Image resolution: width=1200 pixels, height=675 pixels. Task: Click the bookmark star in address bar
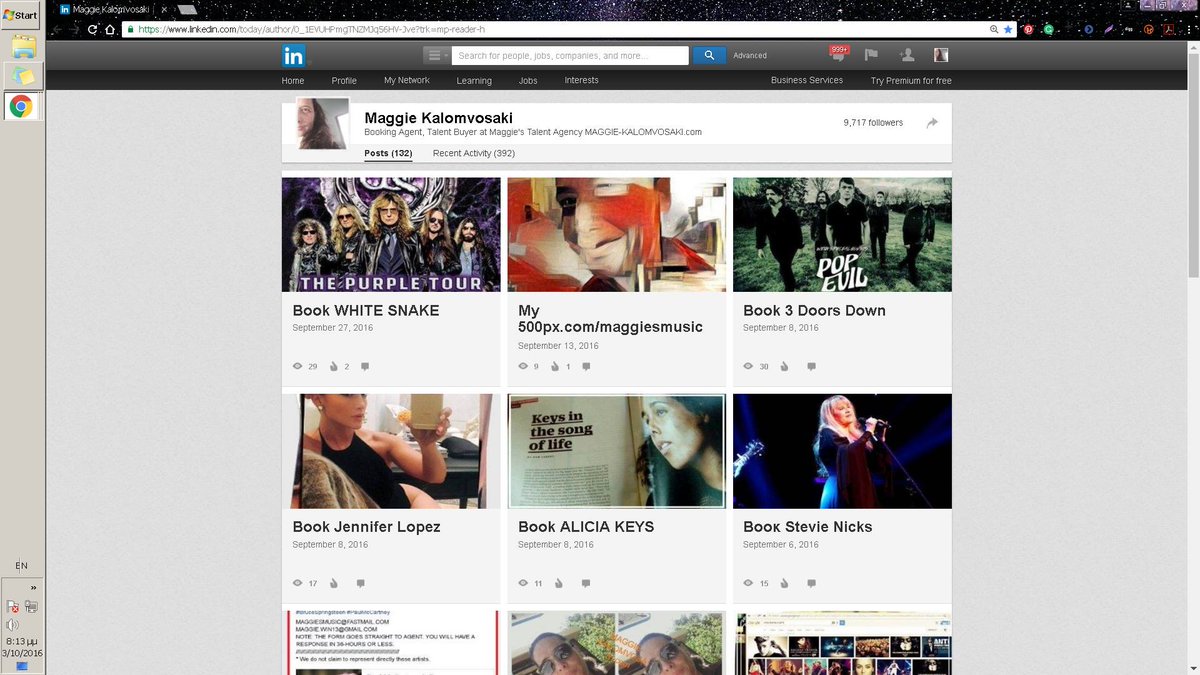coord(1007,29)
